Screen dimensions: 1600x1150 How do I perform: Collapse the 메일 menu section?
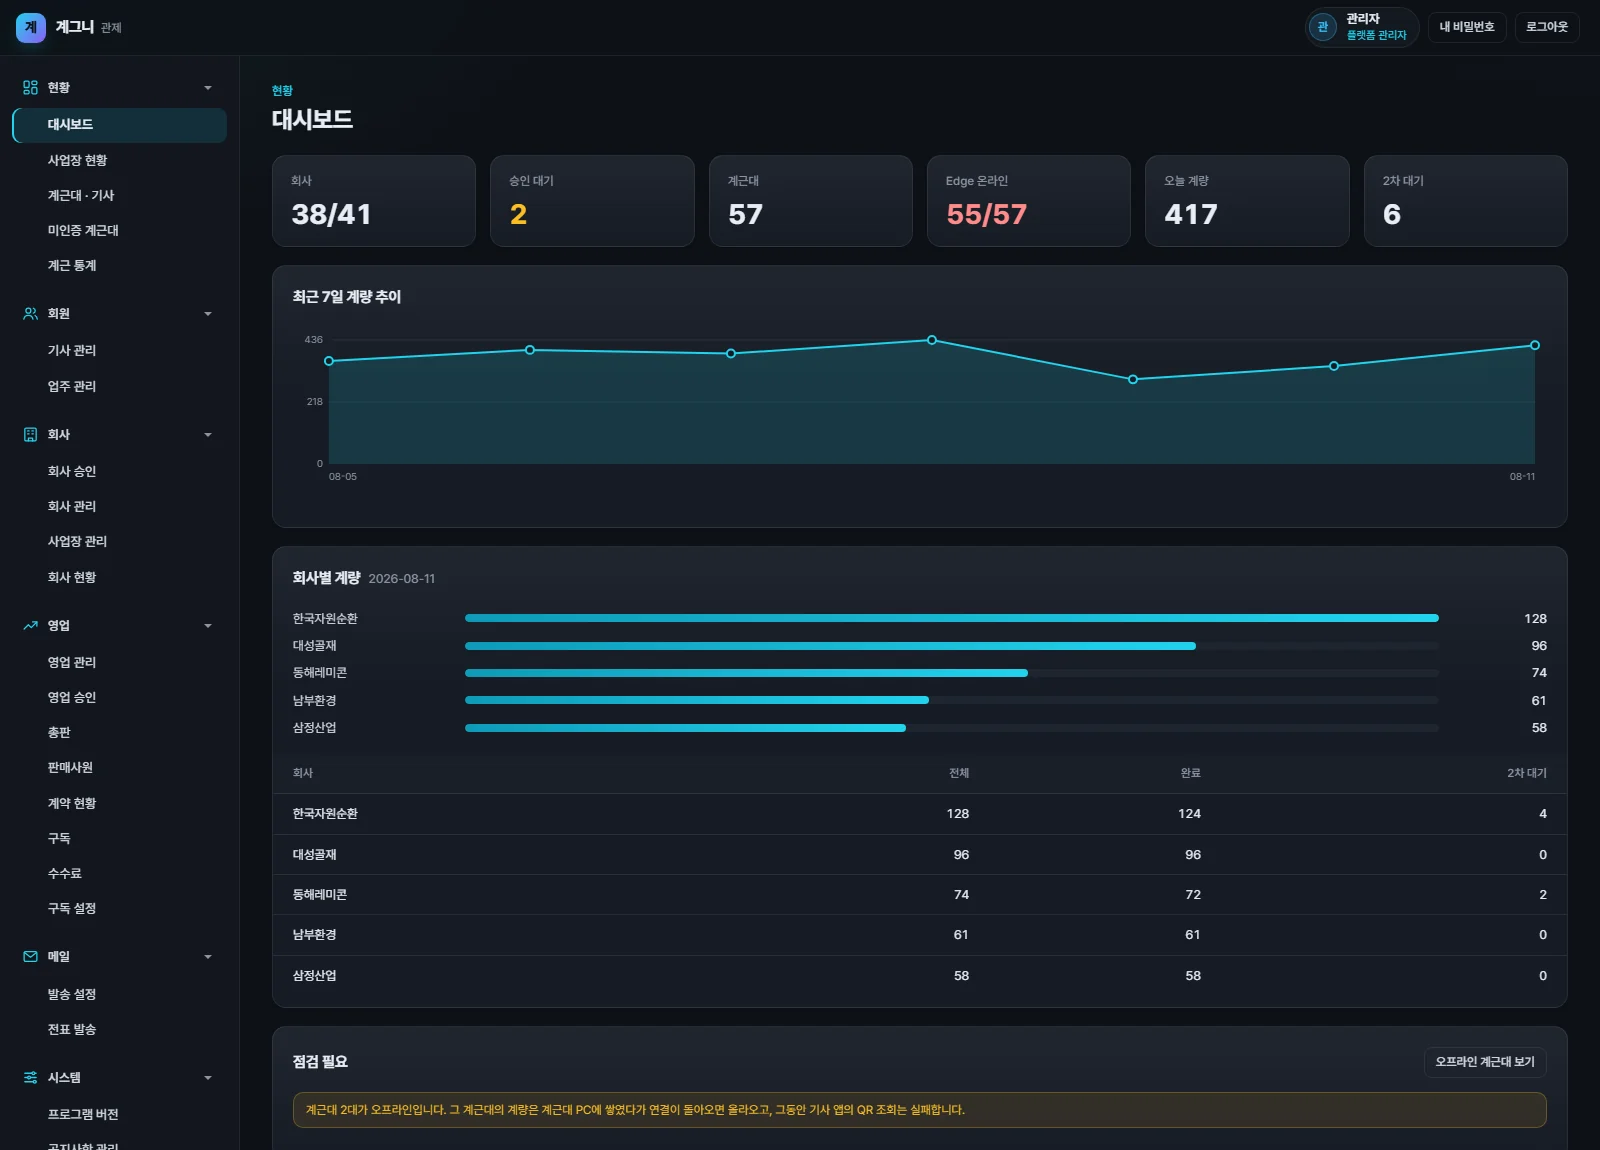(x=208, y=957)
